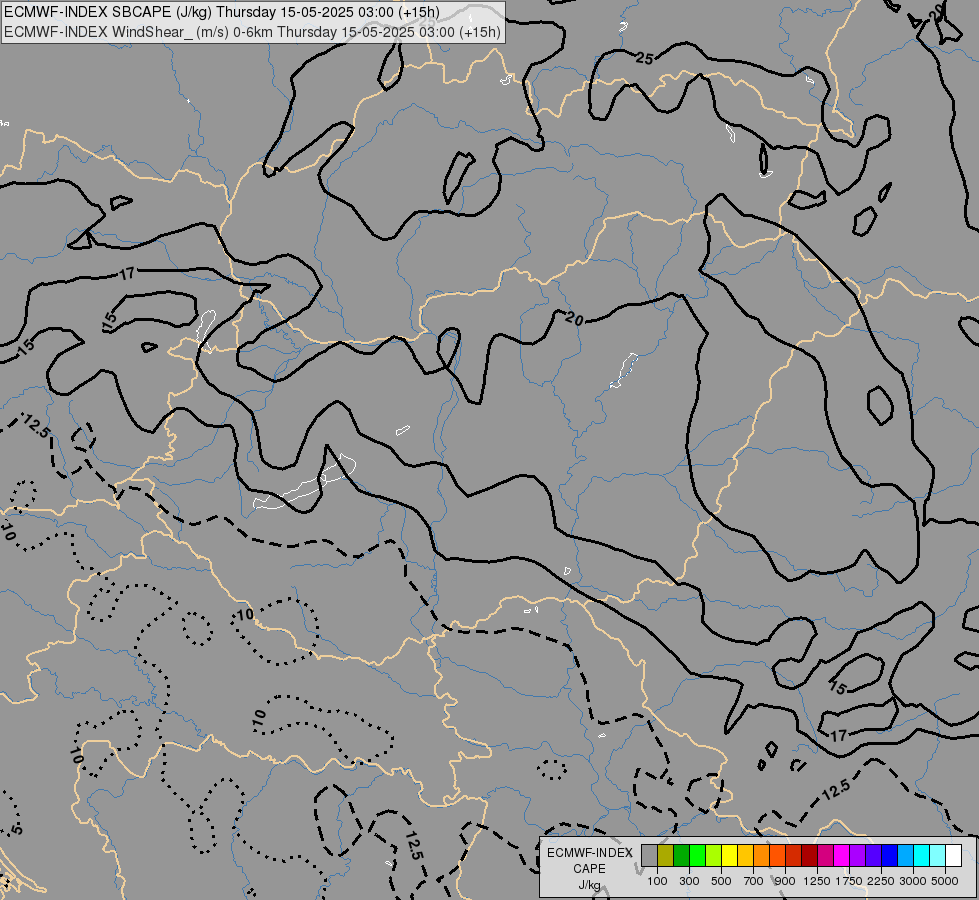Click the 20 contour label at map center
Screen dimensions: 979x900
pos(574,319)
